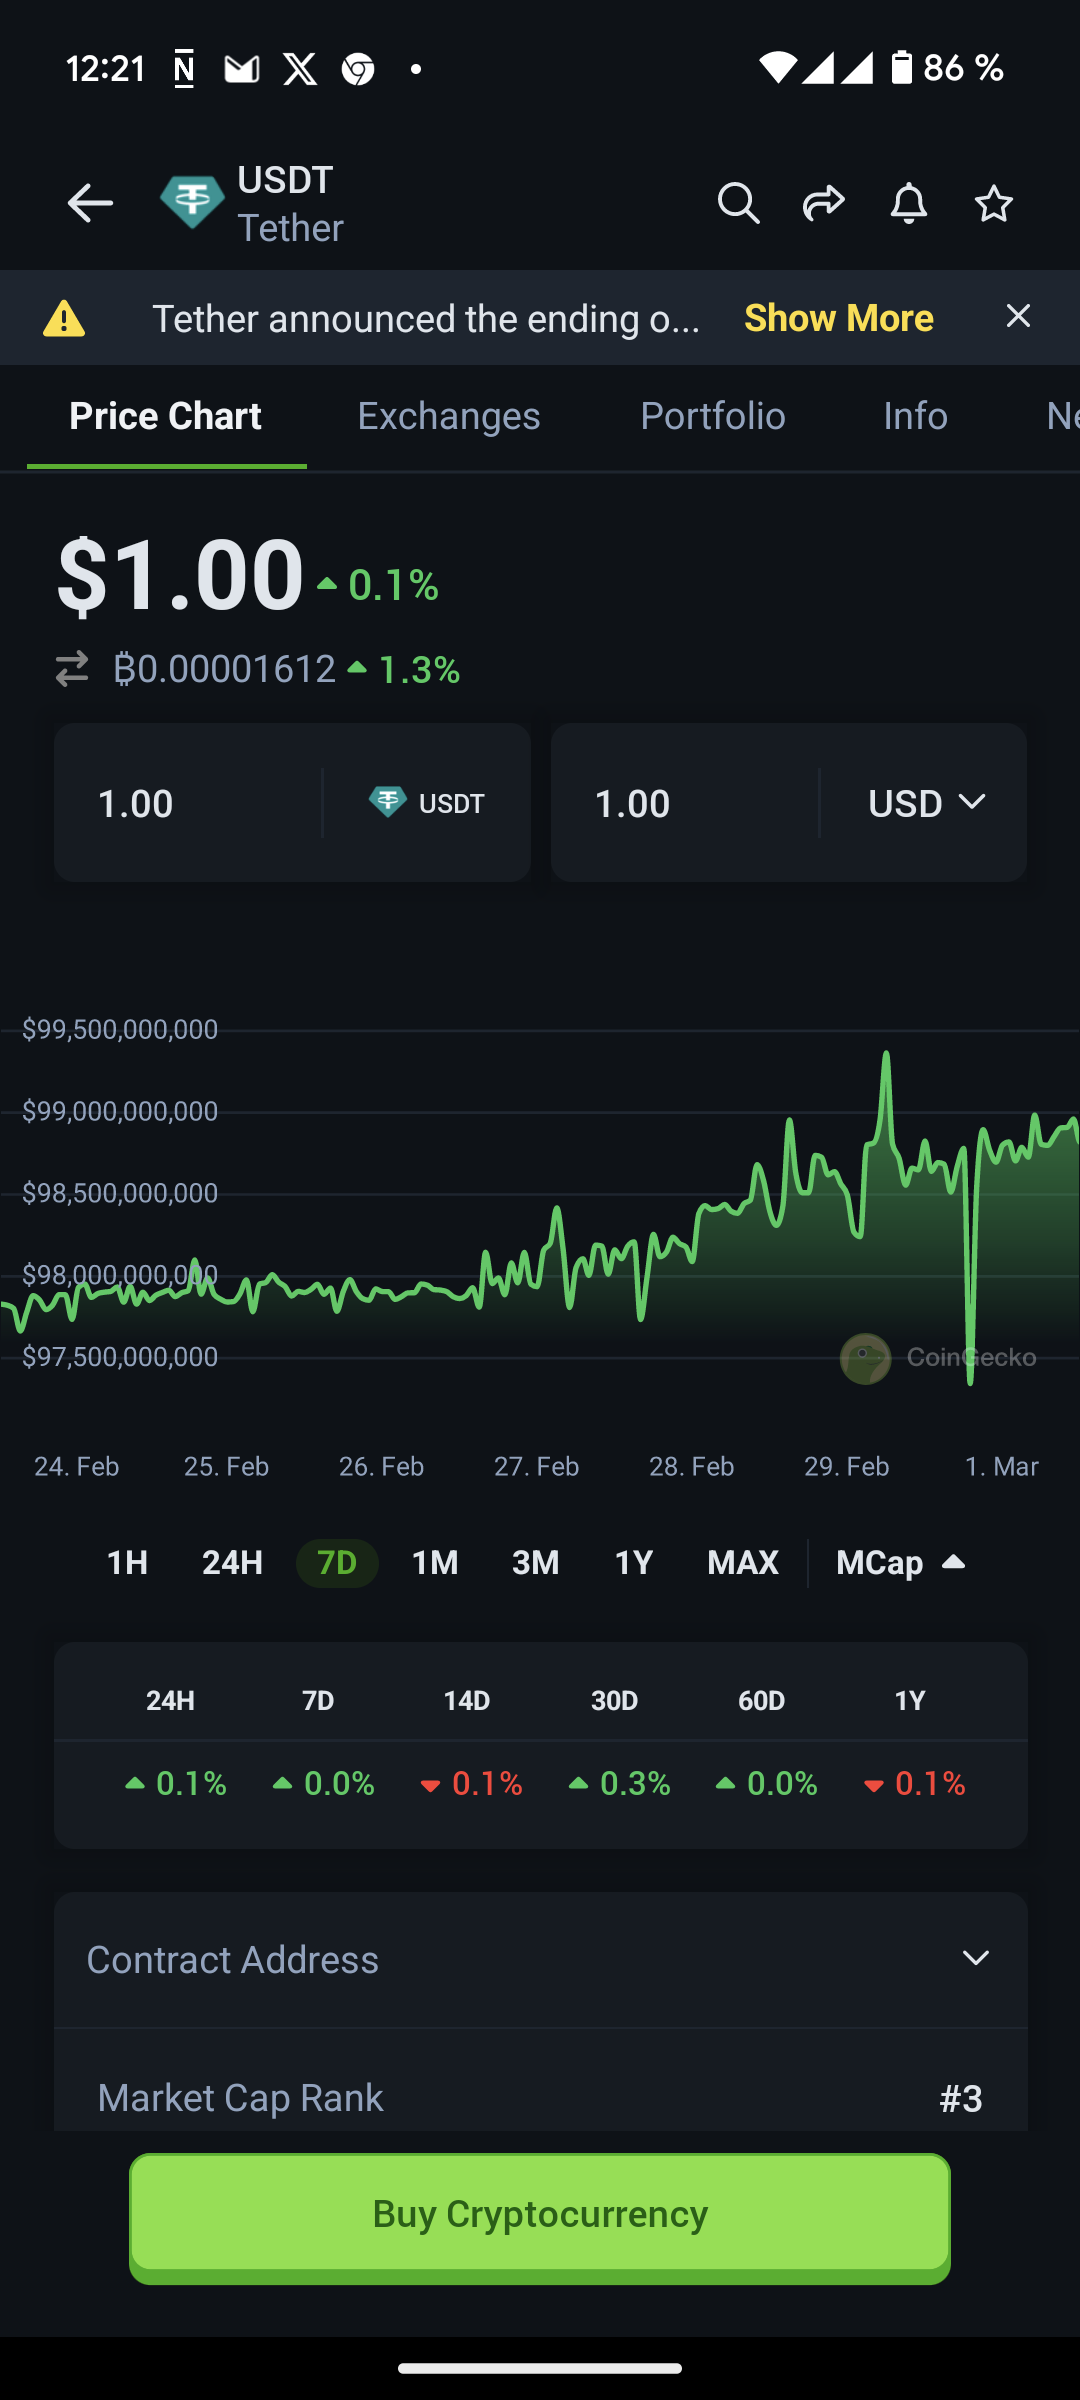Open the Info tab

[915, 416]
